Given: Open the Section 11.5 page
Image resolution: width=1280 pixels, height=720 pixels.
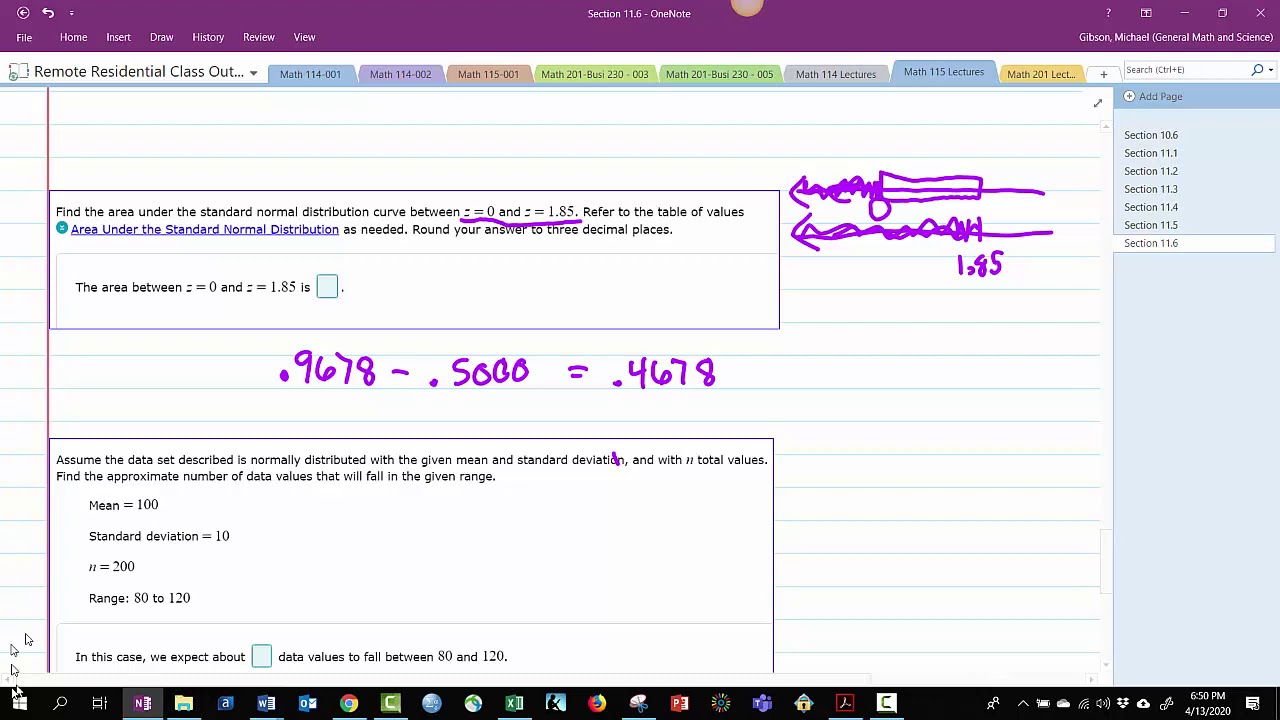Looking at the screenshot, I should click(1150, 225).
